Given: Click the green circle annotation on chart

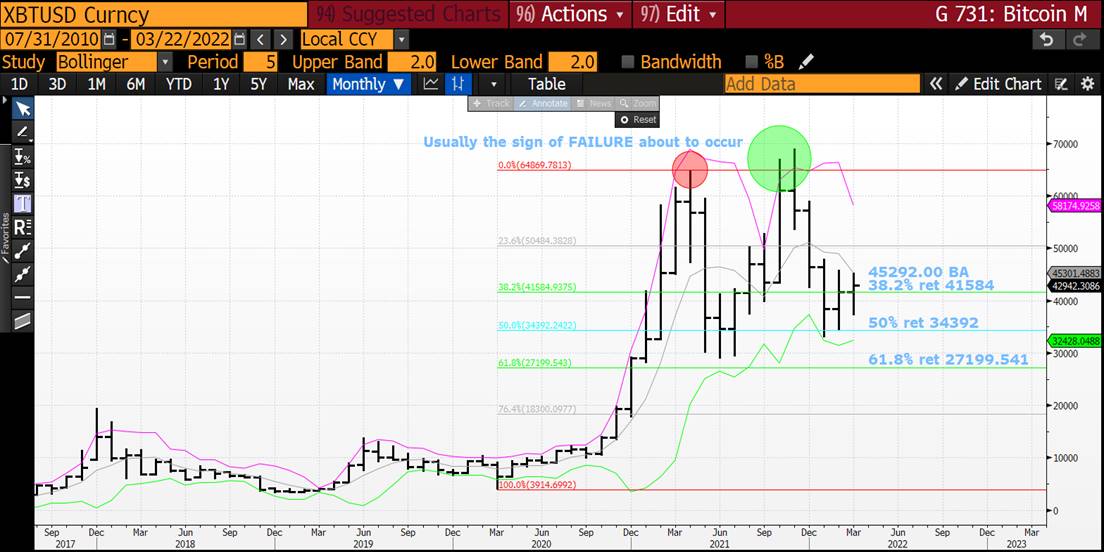Looking at the screenshot, I should (x=779, y=158).
